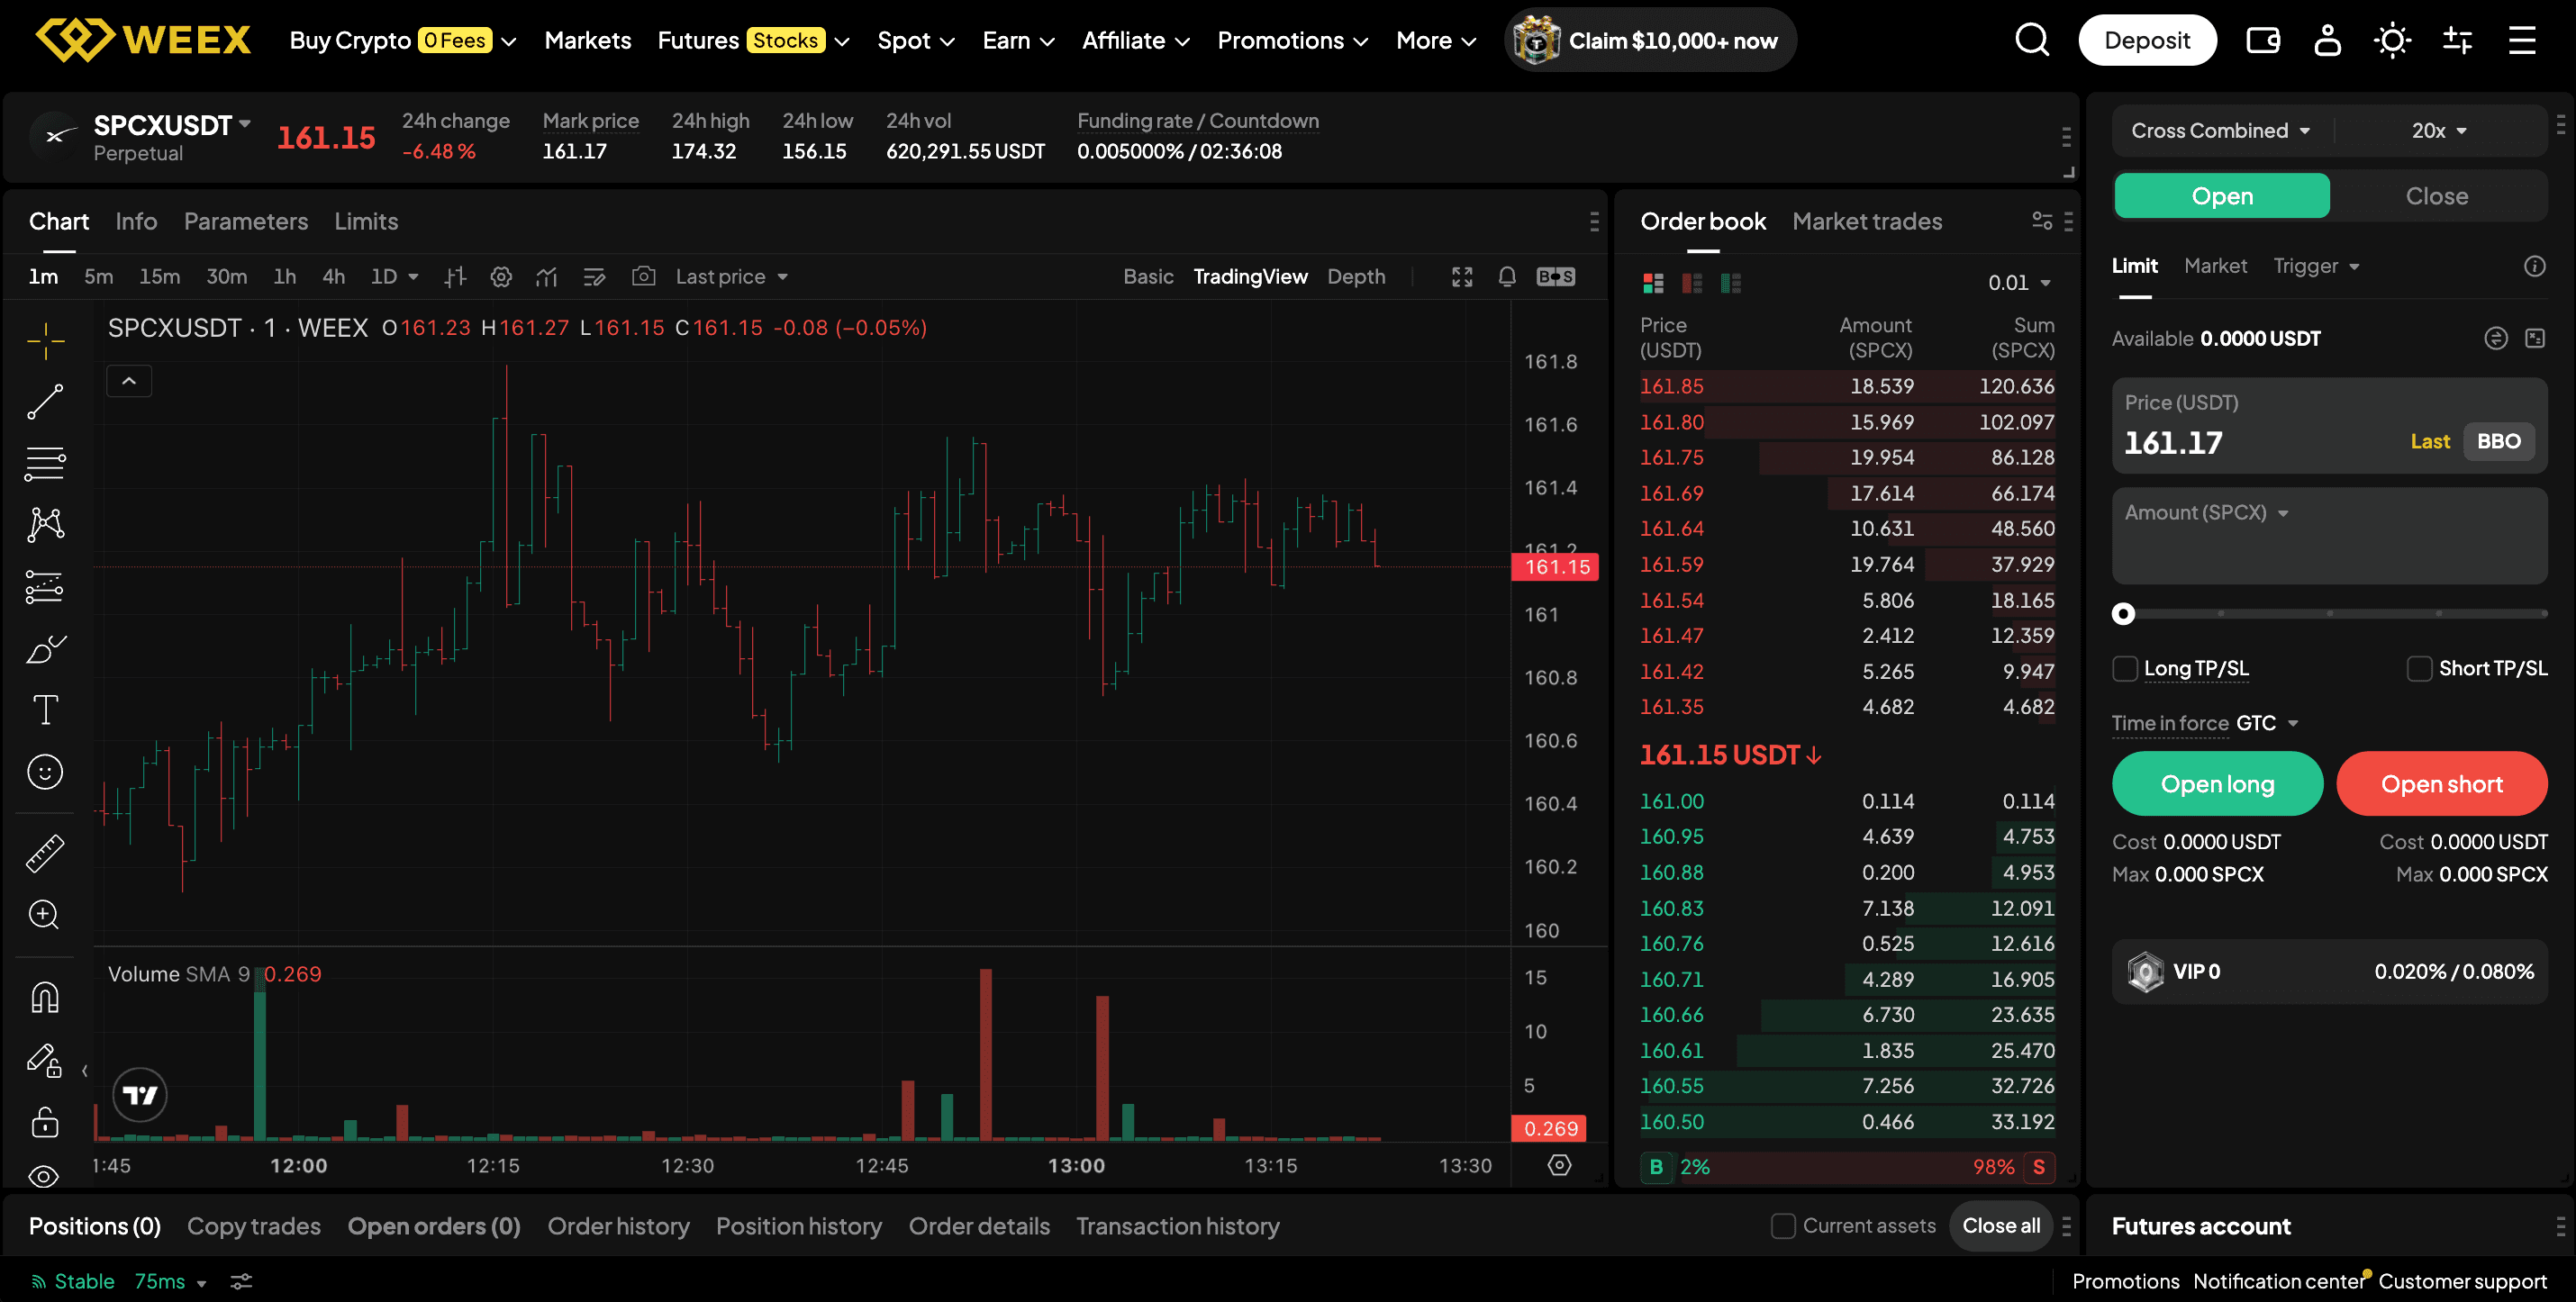The height and width of the screenshot is (1302, 2576).
Task: Toggle the magnet snap mode
Action: 45,997
